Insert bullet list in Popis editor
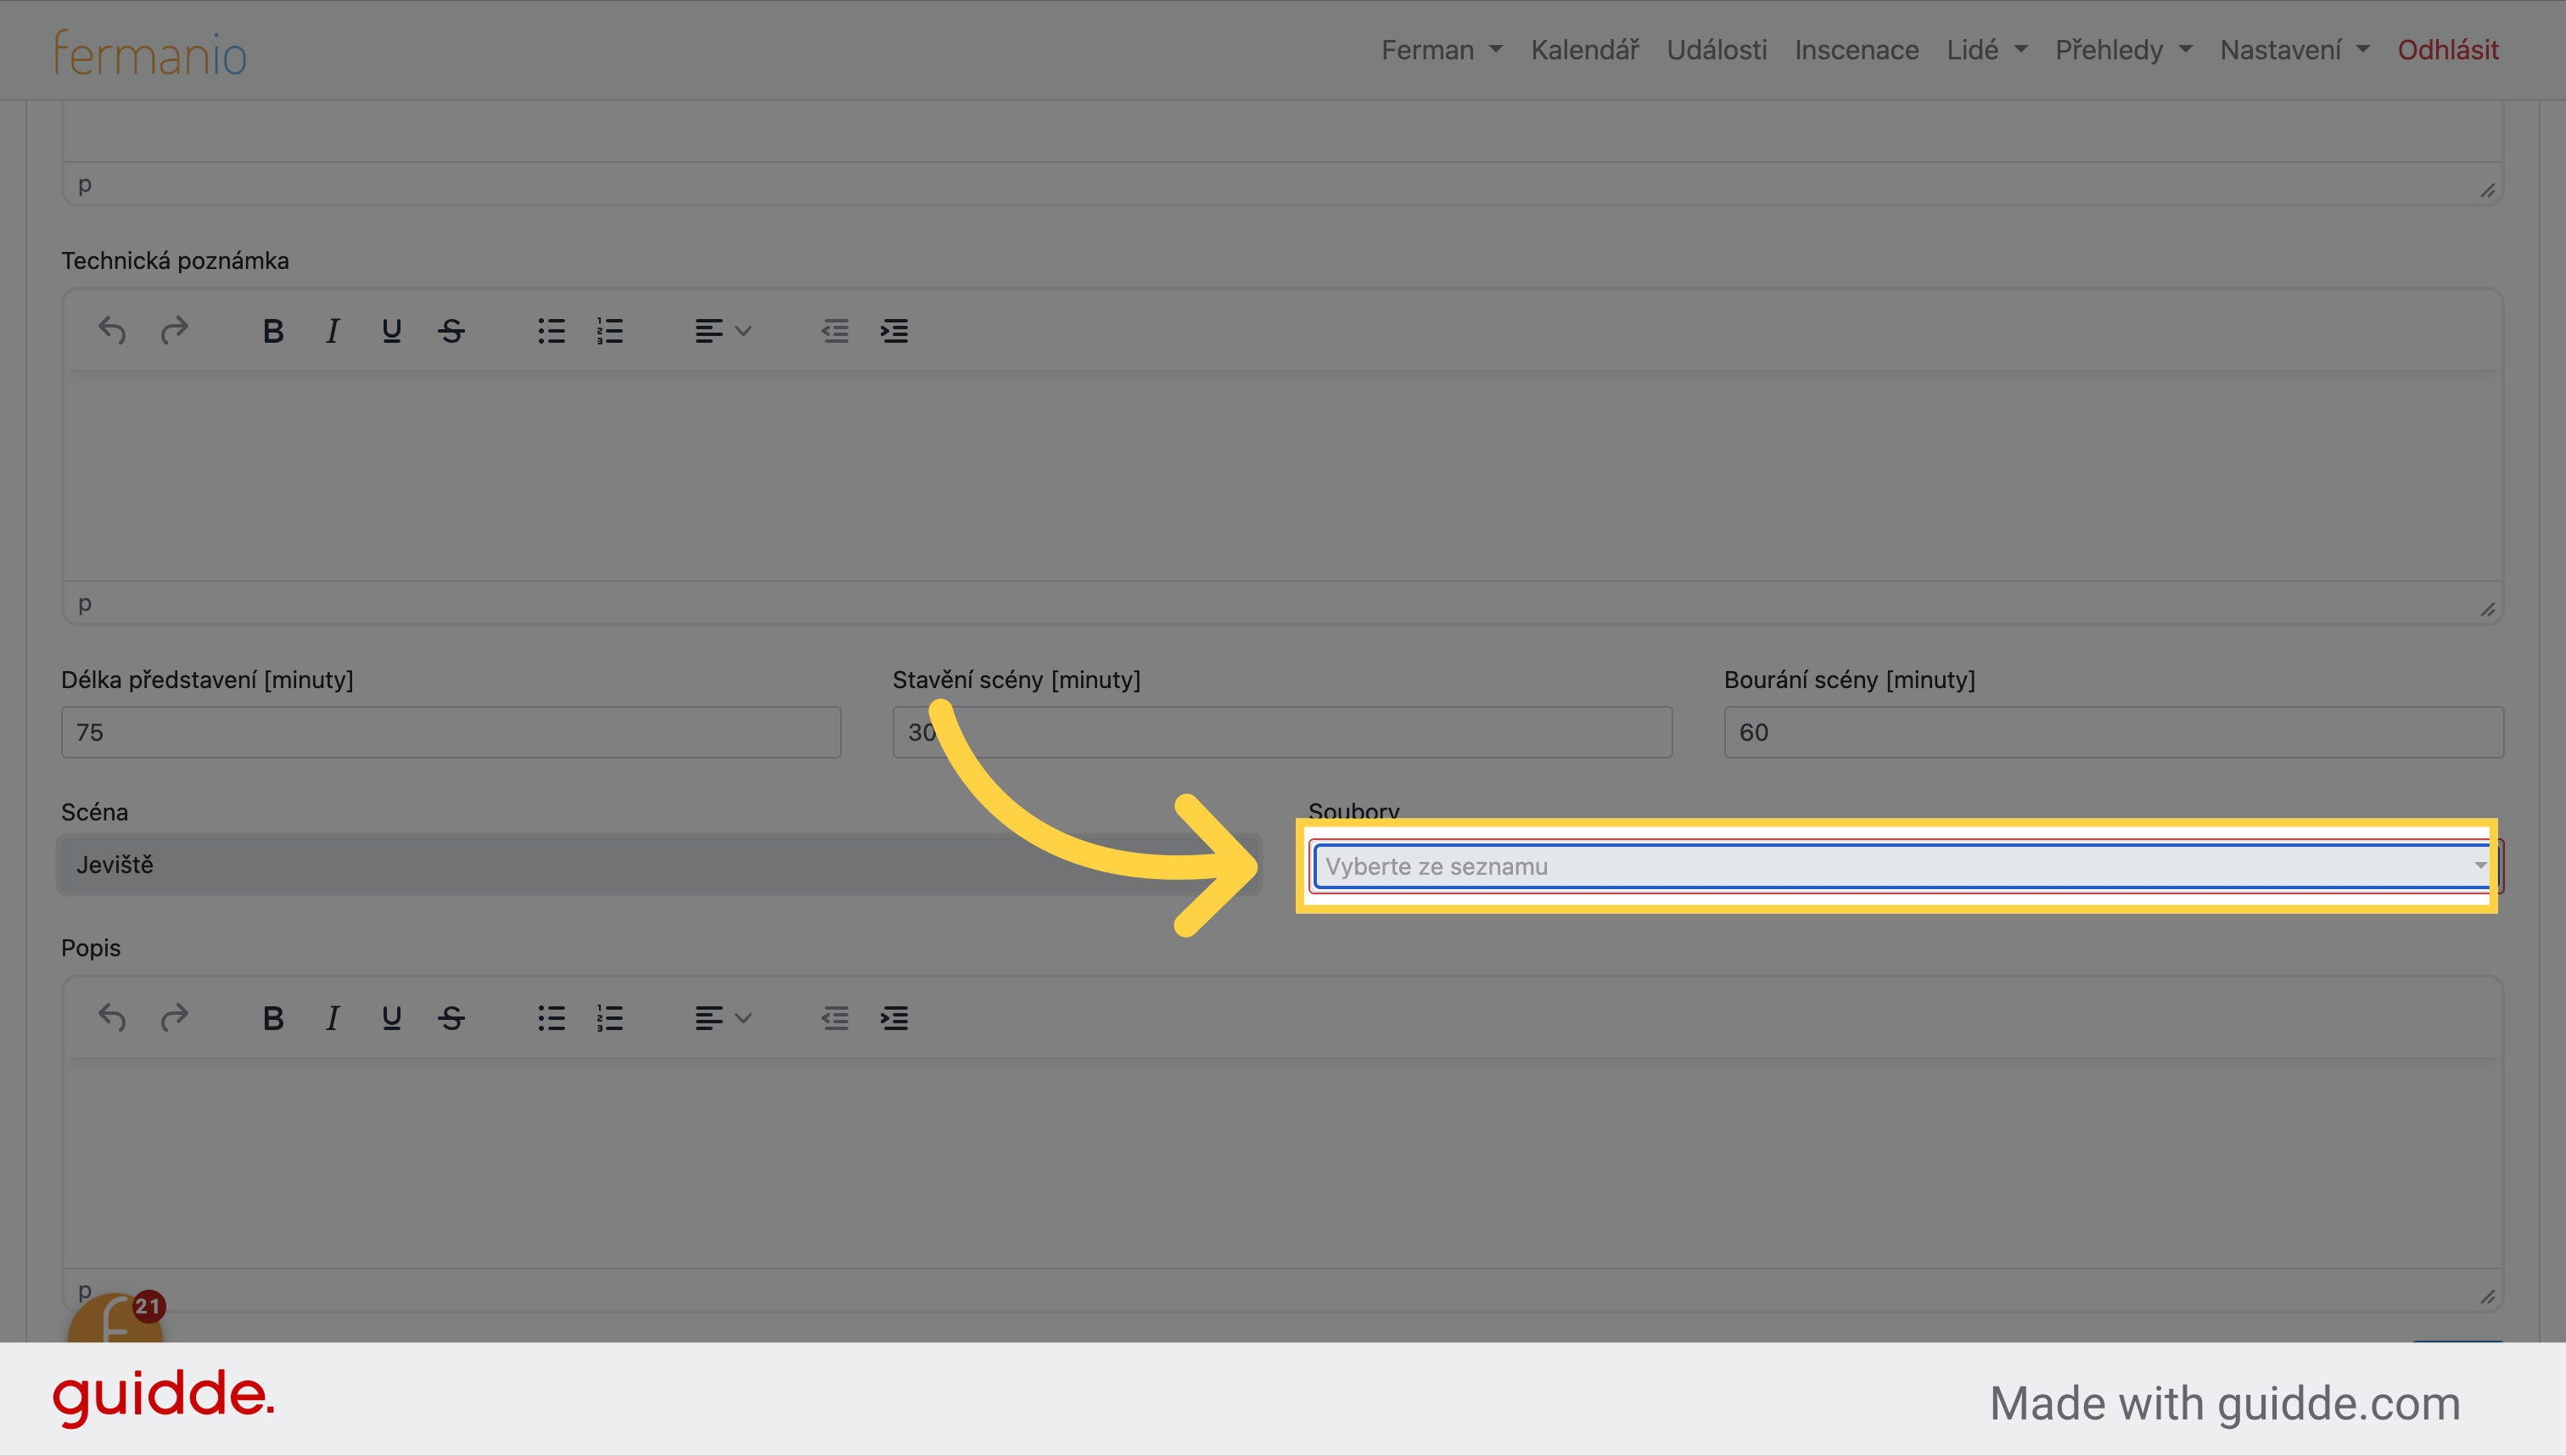This screenshot has height=1456, width=2566. [x=551, y=1018]
